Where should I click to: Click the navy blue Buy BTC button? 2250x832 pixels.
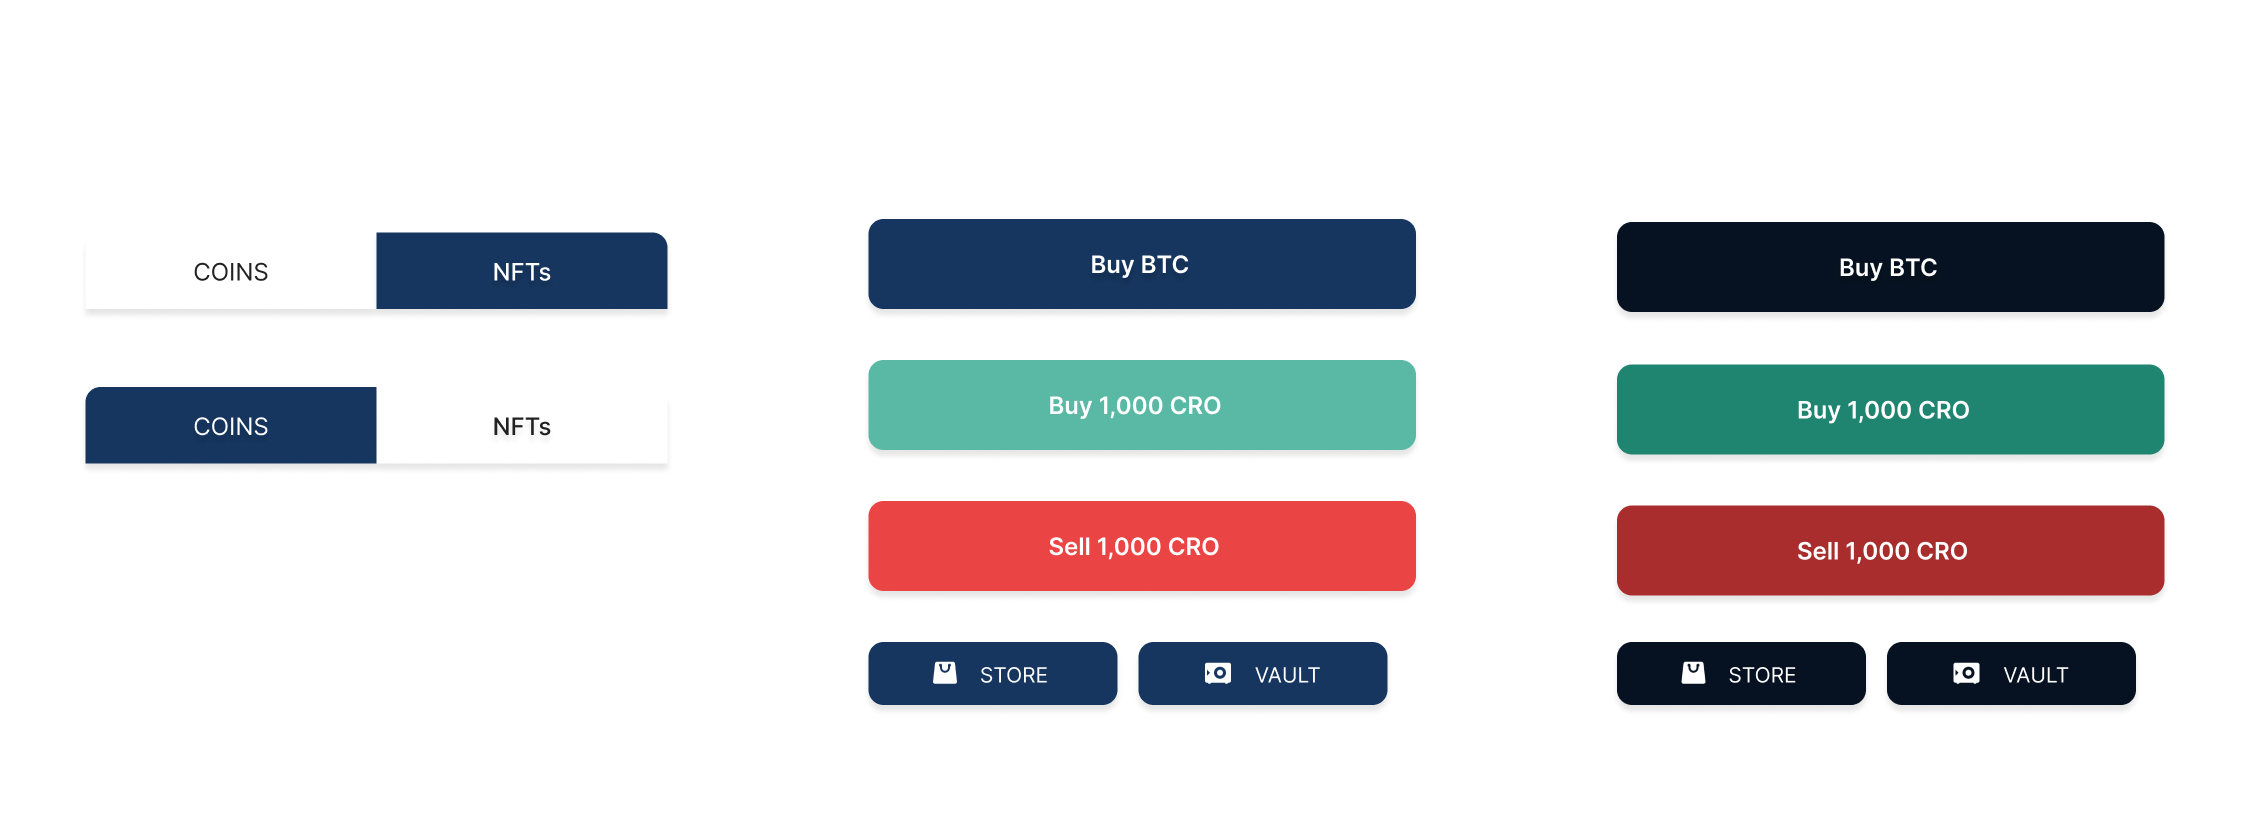[1142, 264]
